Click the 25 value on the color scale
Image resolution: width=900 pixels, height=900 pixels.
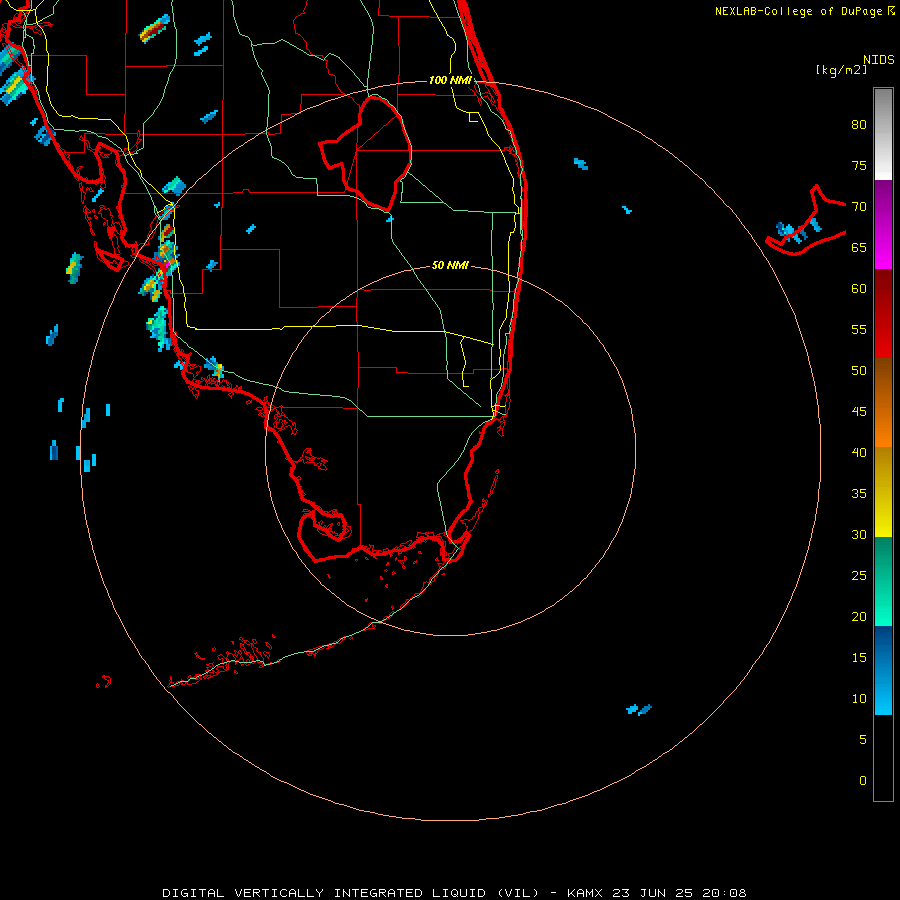859,575
